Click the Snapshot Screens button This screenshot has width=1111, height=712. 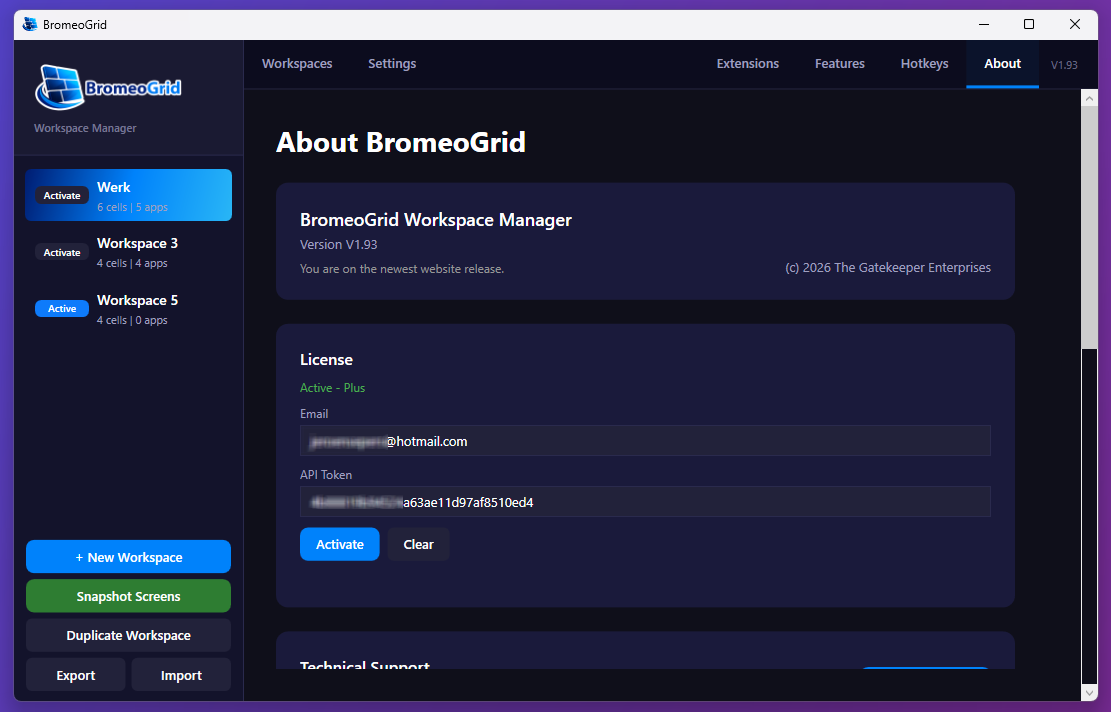tap(128, 595)
